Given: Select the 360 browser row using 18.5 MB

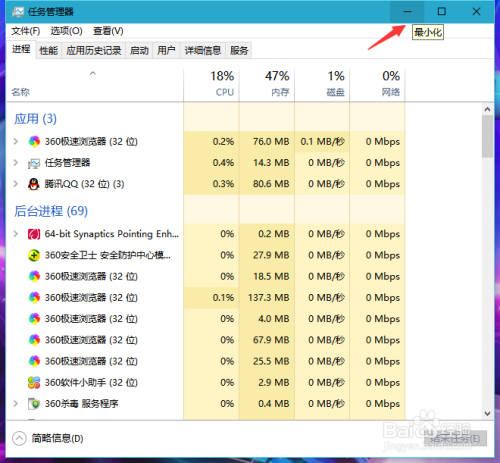Looking at the screenshot, I should point(206,276).
